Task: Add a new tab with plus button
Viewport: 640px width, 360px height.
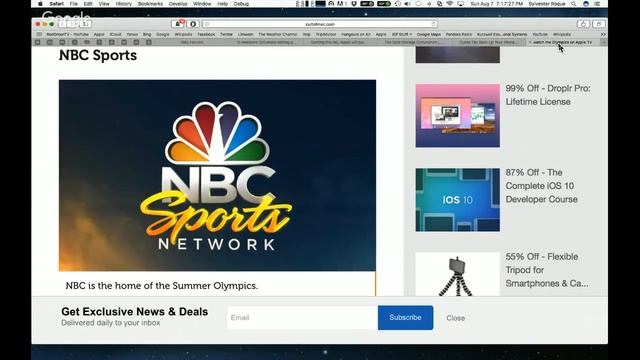Action: (x=604, y=42)
